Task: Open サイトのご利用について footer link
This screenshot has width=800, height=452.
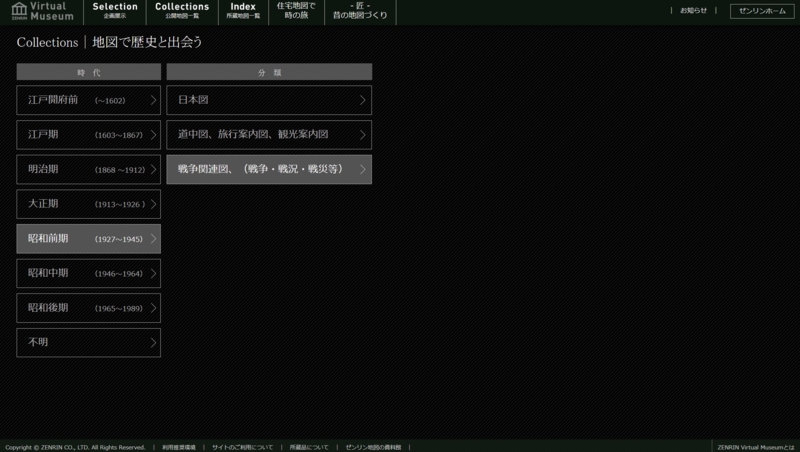Action: click(x=242, y=447)
